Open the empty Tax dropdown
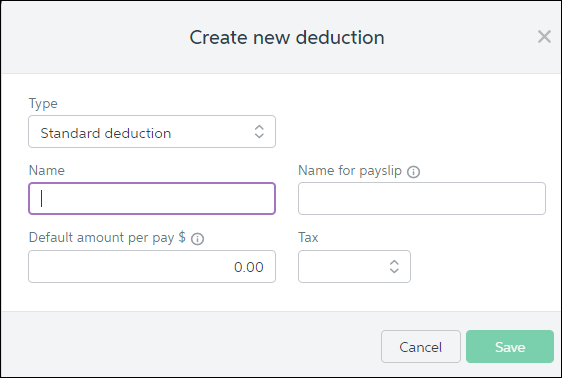This screenshot has width=562, height=378. point(354,267)
